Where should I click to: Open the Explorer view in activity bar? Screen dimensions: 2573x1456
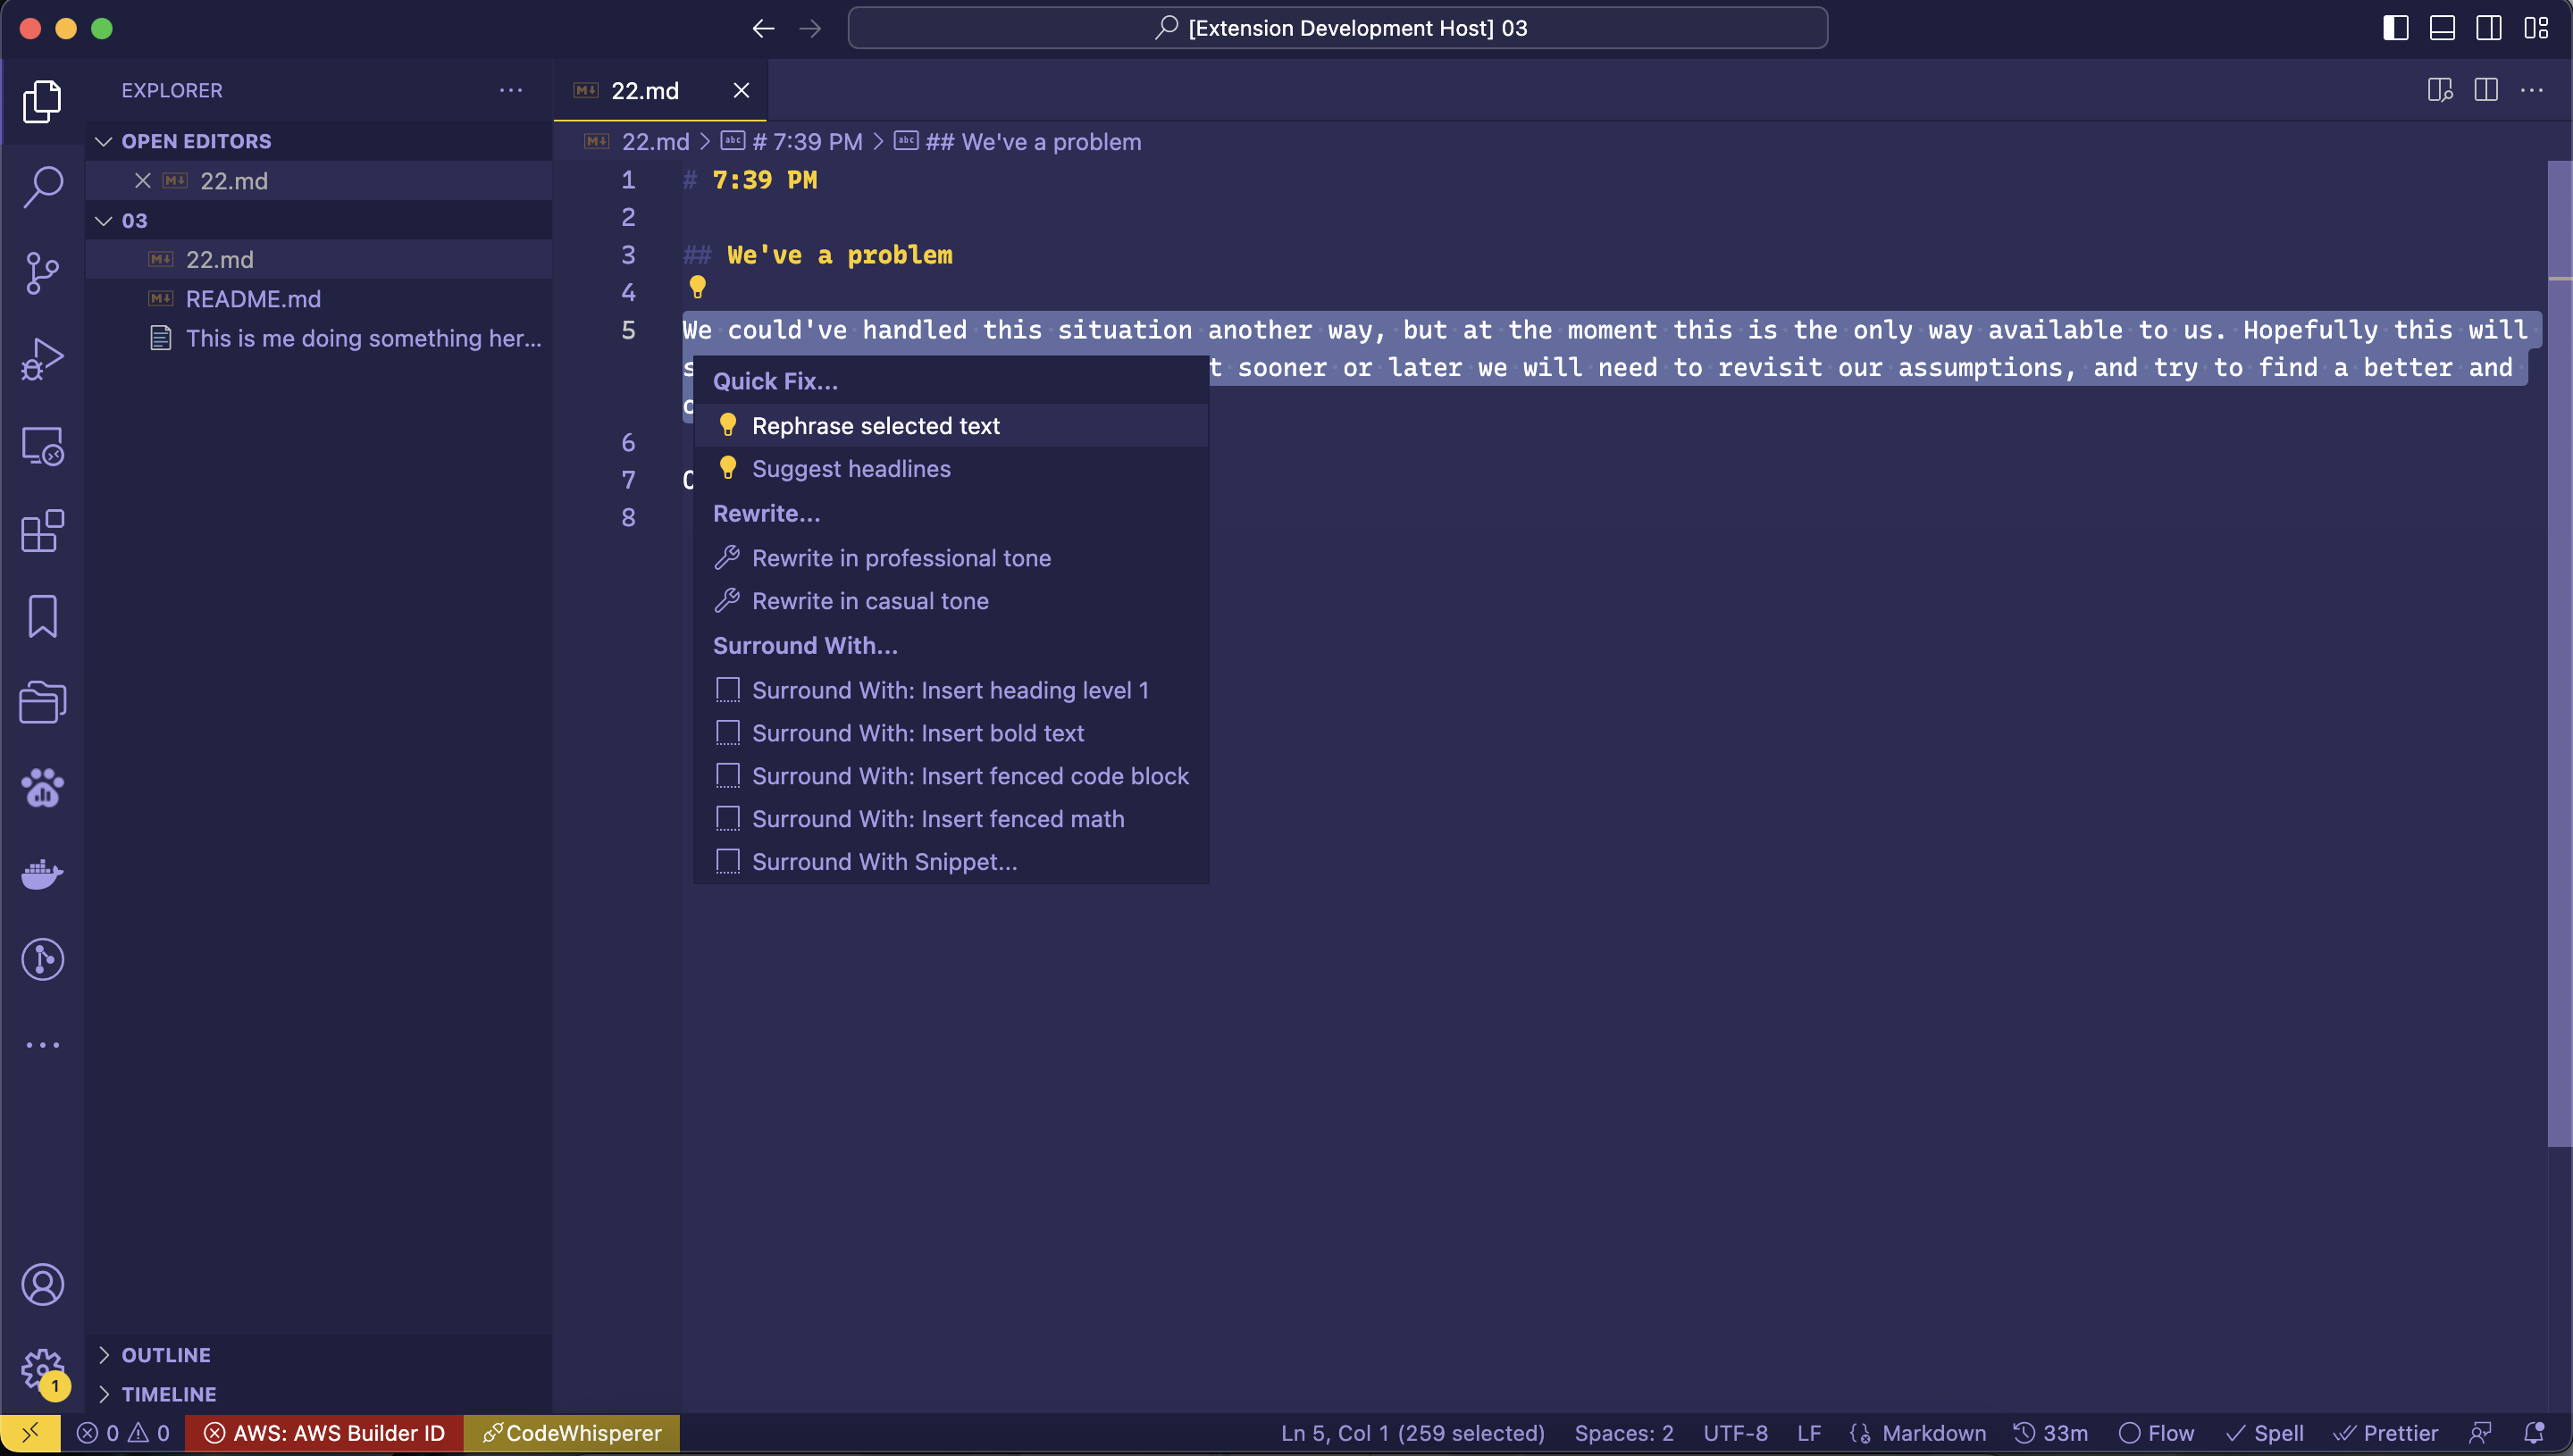42,101
